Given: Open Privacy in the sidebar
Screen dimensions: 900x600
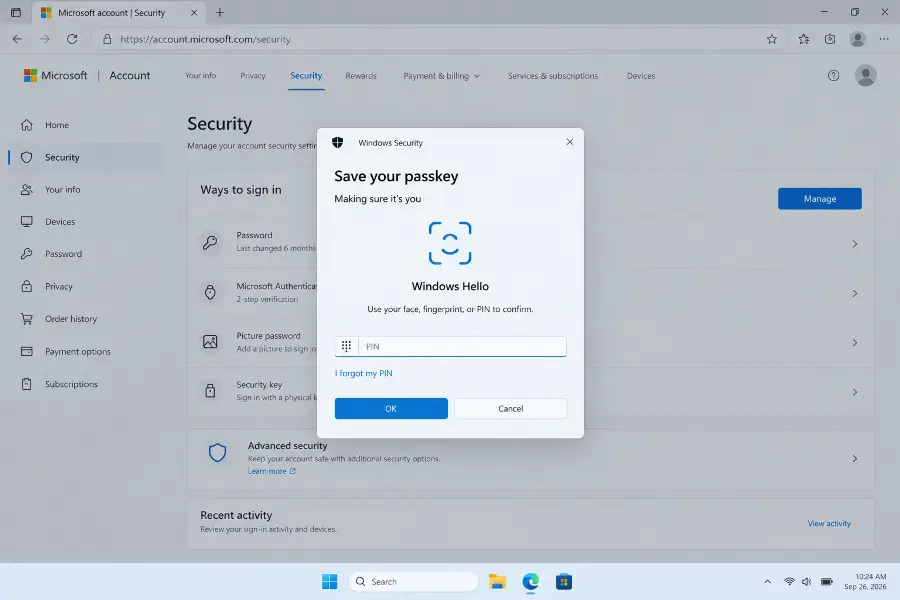Looking at the screenshot, I should [85, 287].
